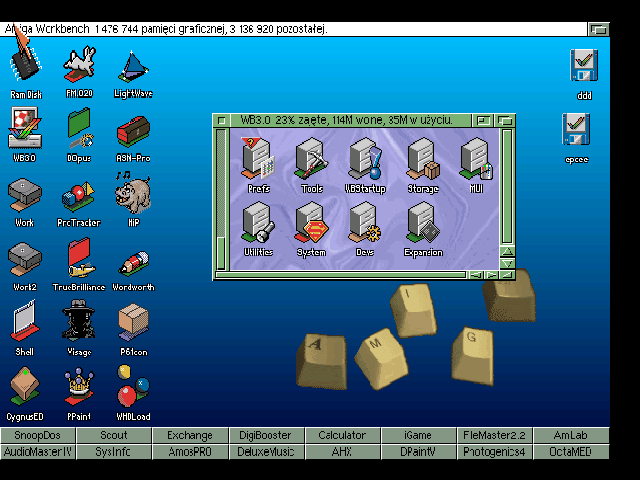Click the Workbench screen depth gadget
640x480 pixels.
pos(598,29)
